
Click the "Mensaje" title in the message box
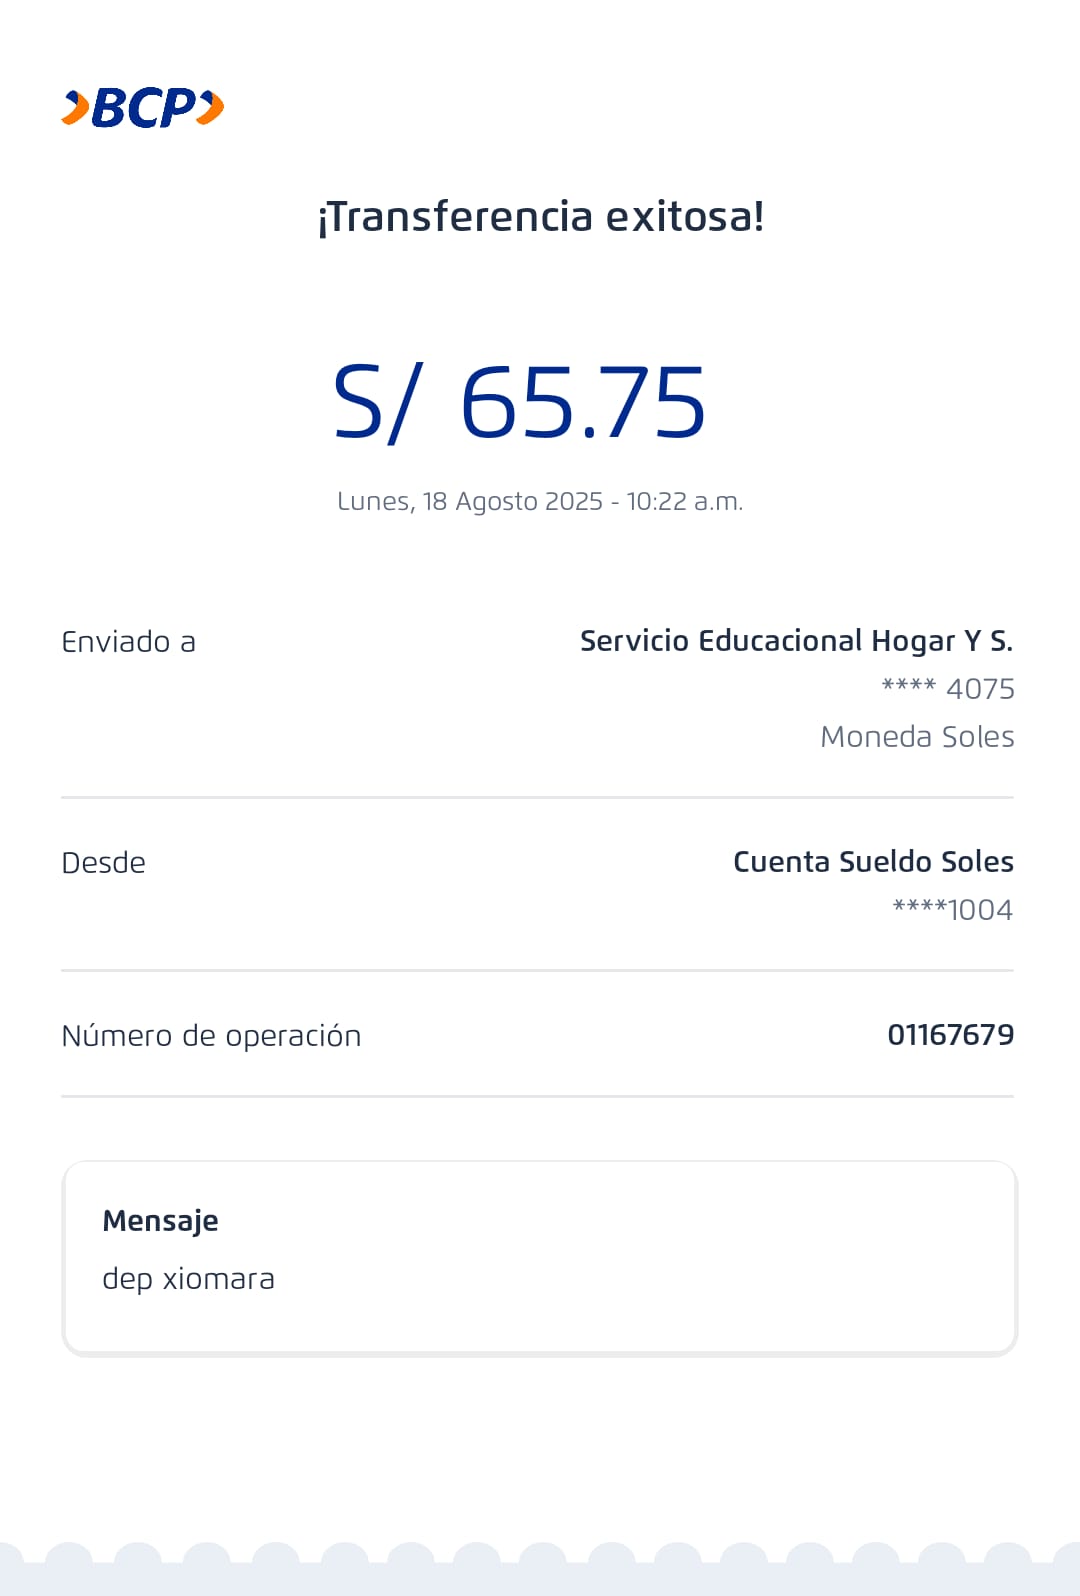(x=160, y=1221)
